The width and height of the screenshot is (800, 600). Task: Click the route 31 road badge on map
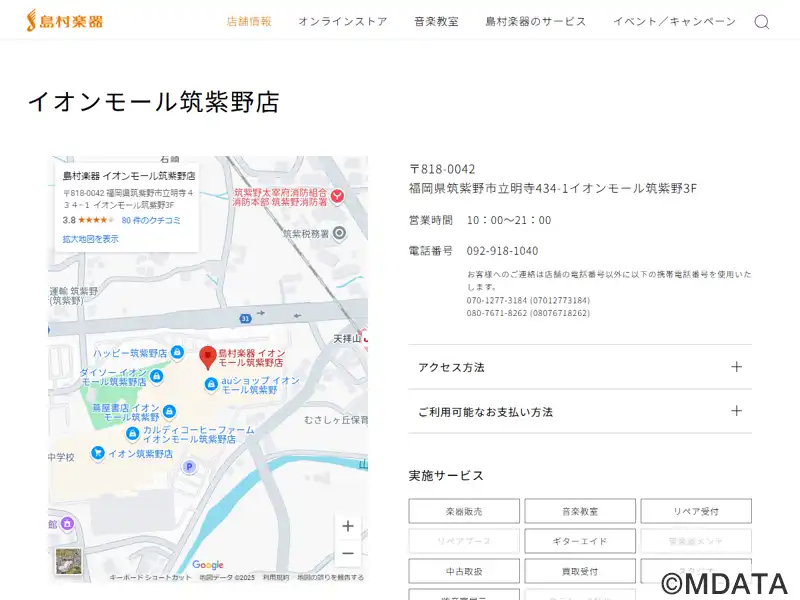click(x=245, y=318)
